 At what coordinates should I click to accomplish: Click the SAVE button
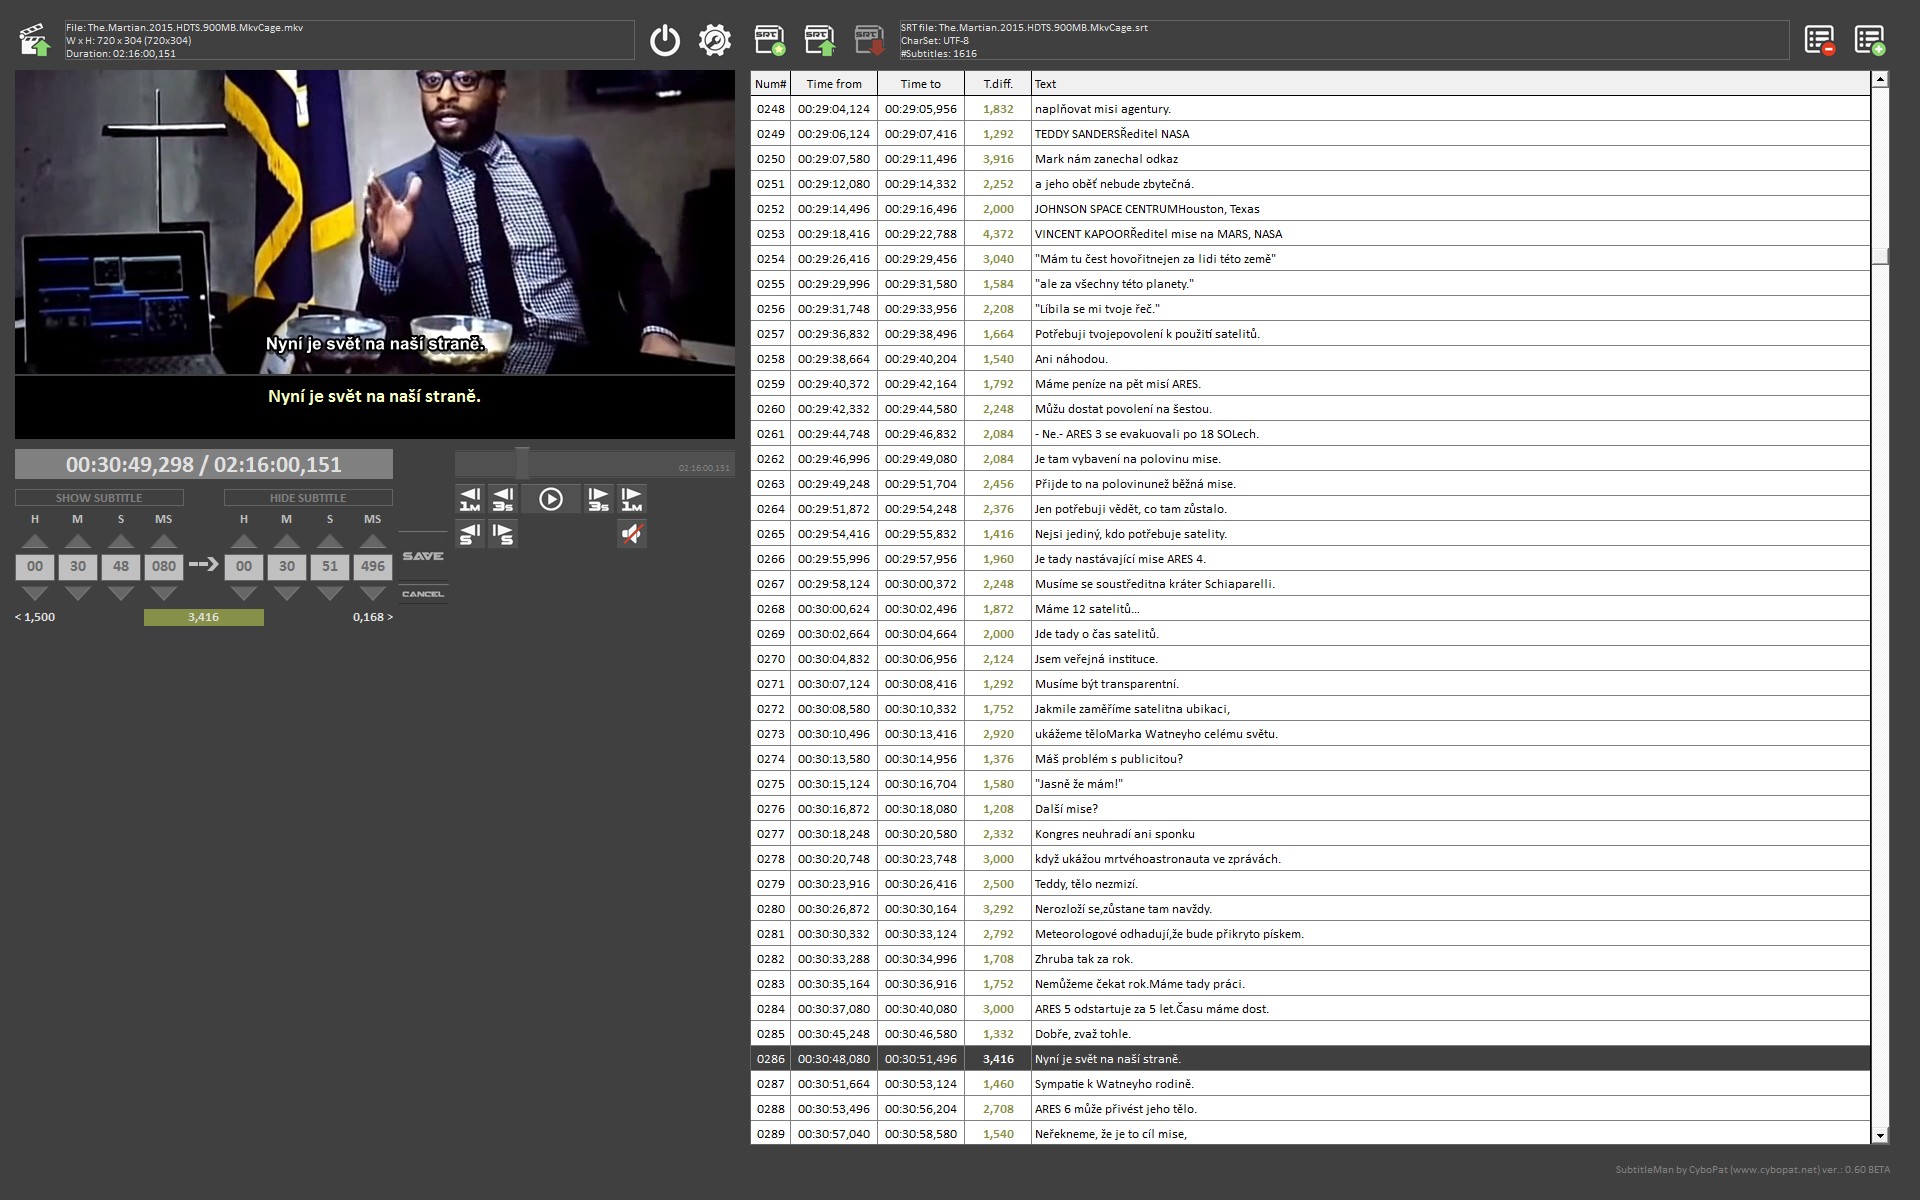pos(423,556)
